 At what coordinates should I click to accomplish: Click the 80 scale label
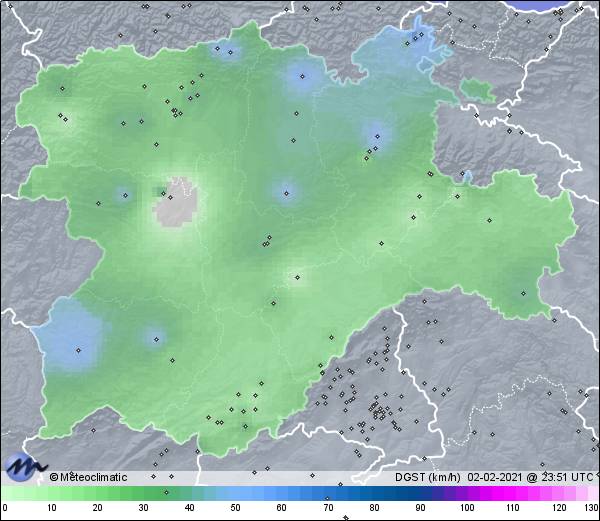pyautogui.click(x=374, y=508)
